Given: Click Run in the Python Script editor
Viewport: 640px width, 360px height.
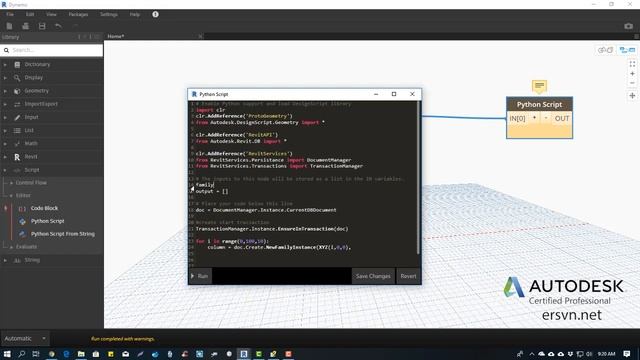Looking at the screenshot, I should [x=200, y=276].
